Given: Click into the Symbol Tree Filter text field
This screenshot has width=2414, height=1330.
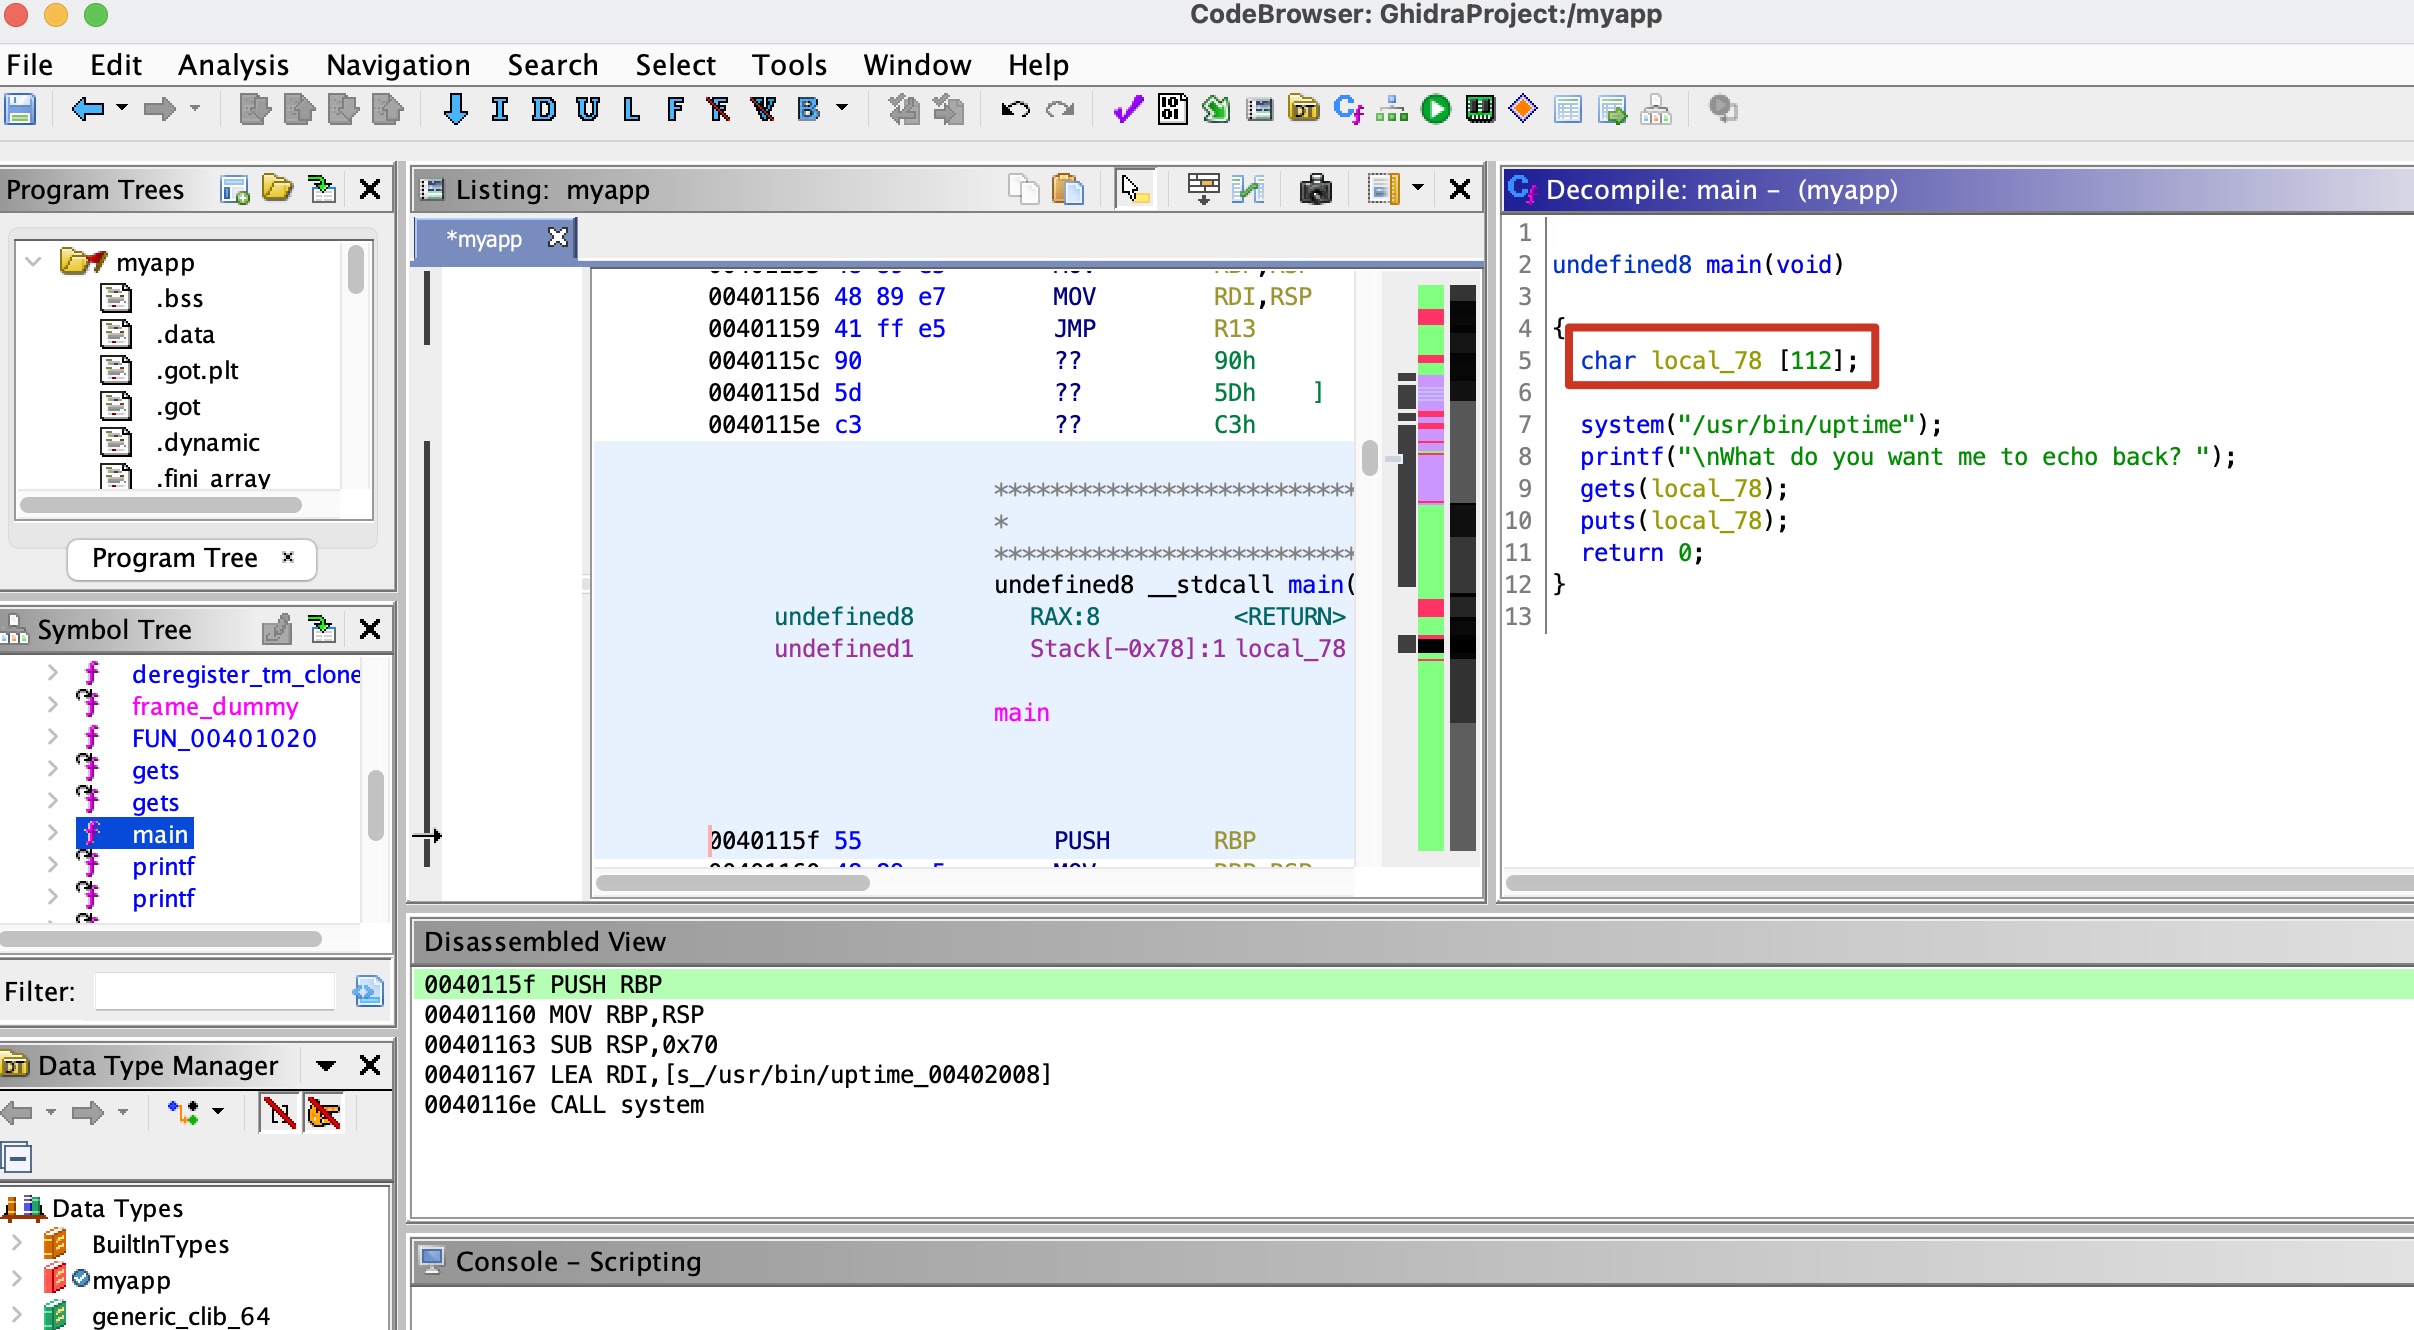Looking at the screenshot, I should point(215,991).
